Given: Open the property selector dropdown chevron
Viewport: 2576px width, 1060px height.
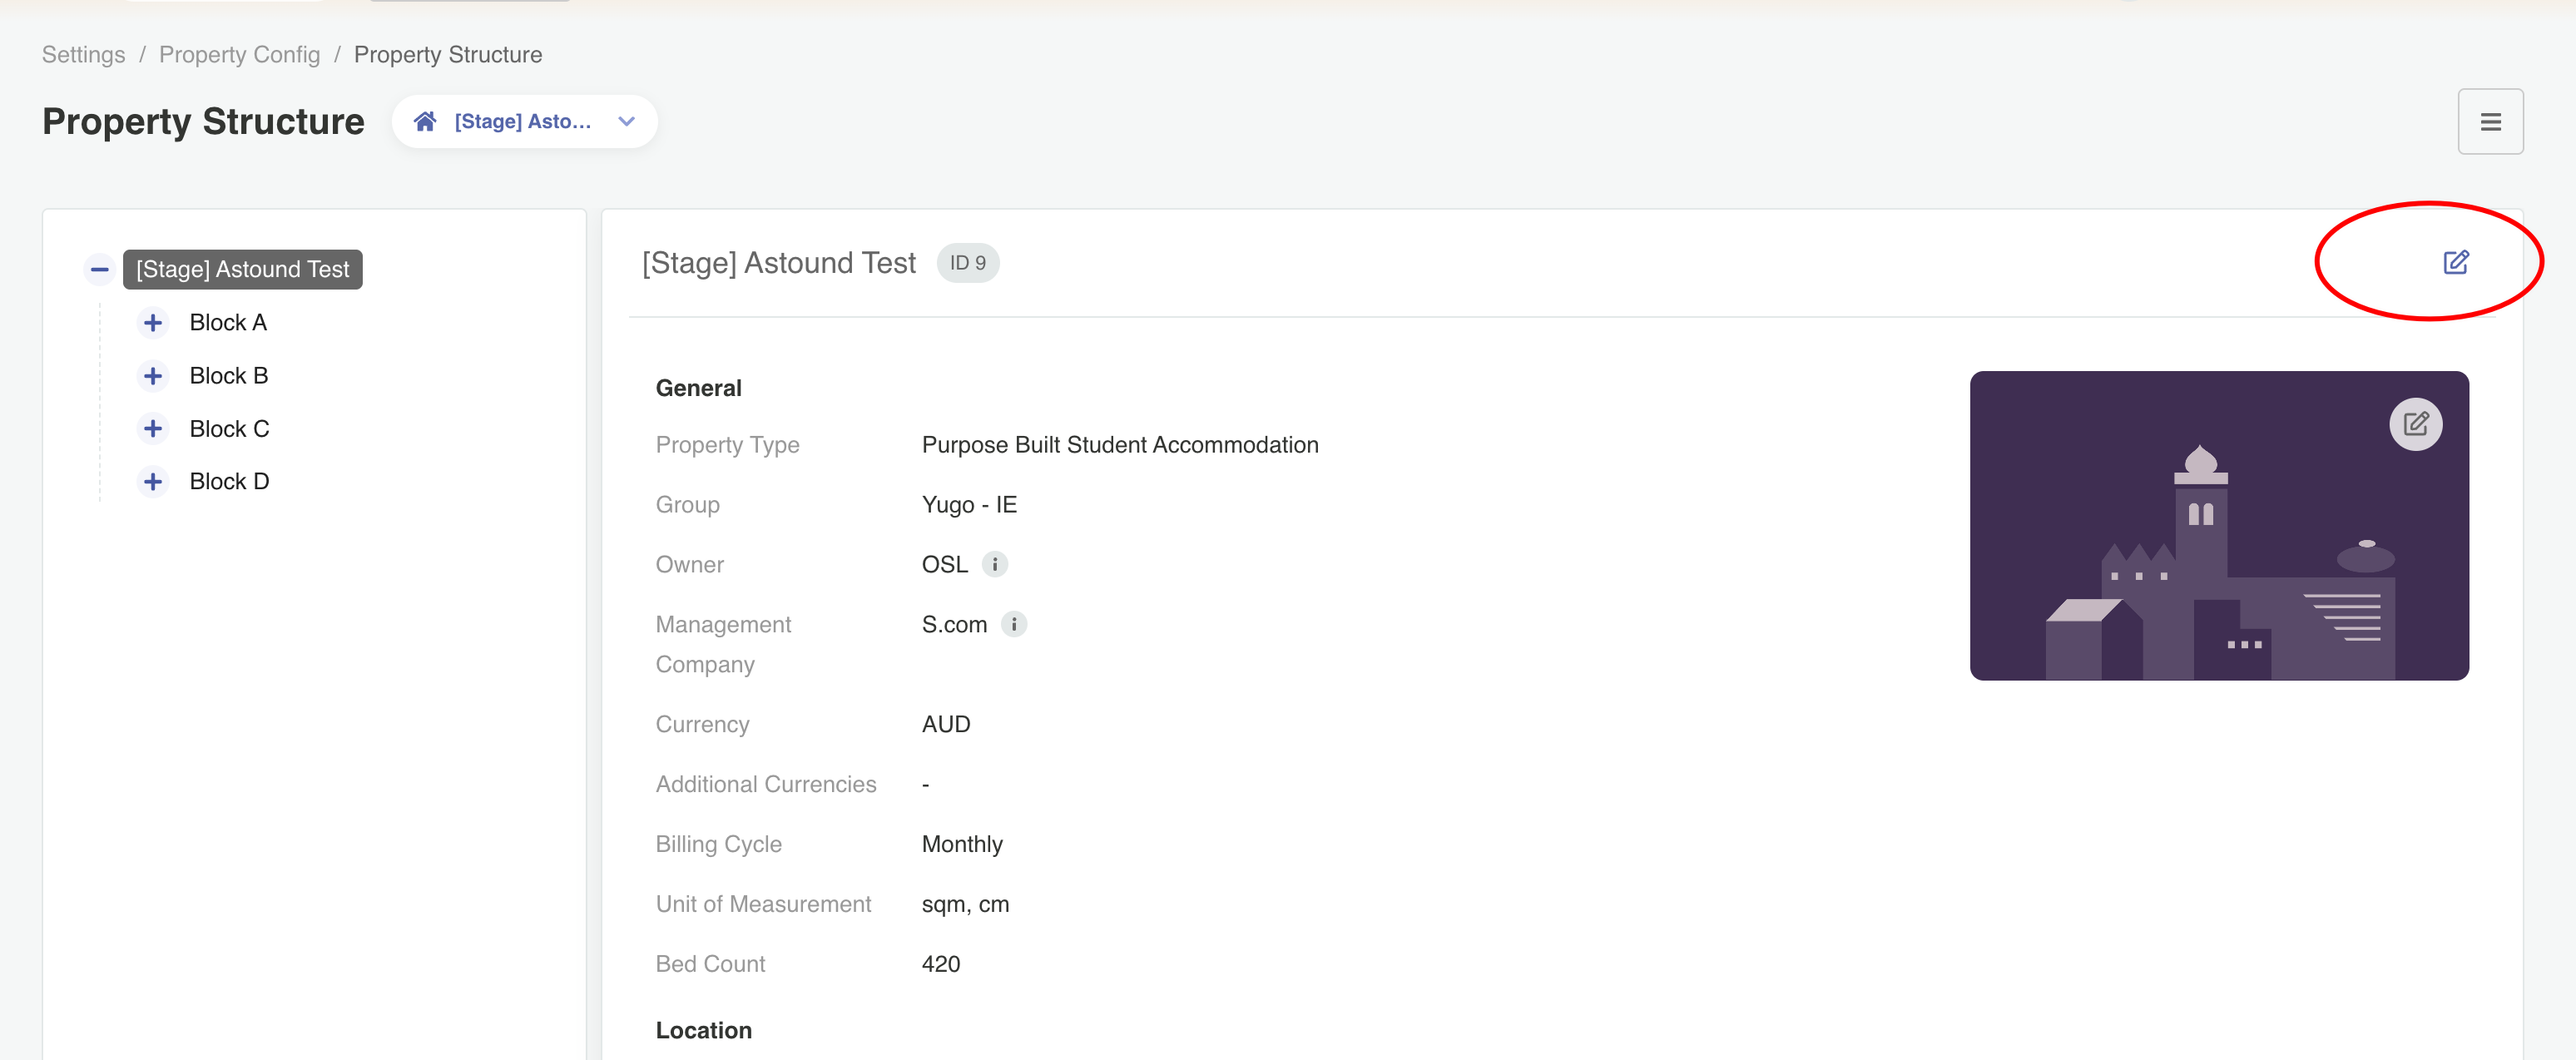Looking at the screenshot, I should pyautogui.click(x=626, y=122).
